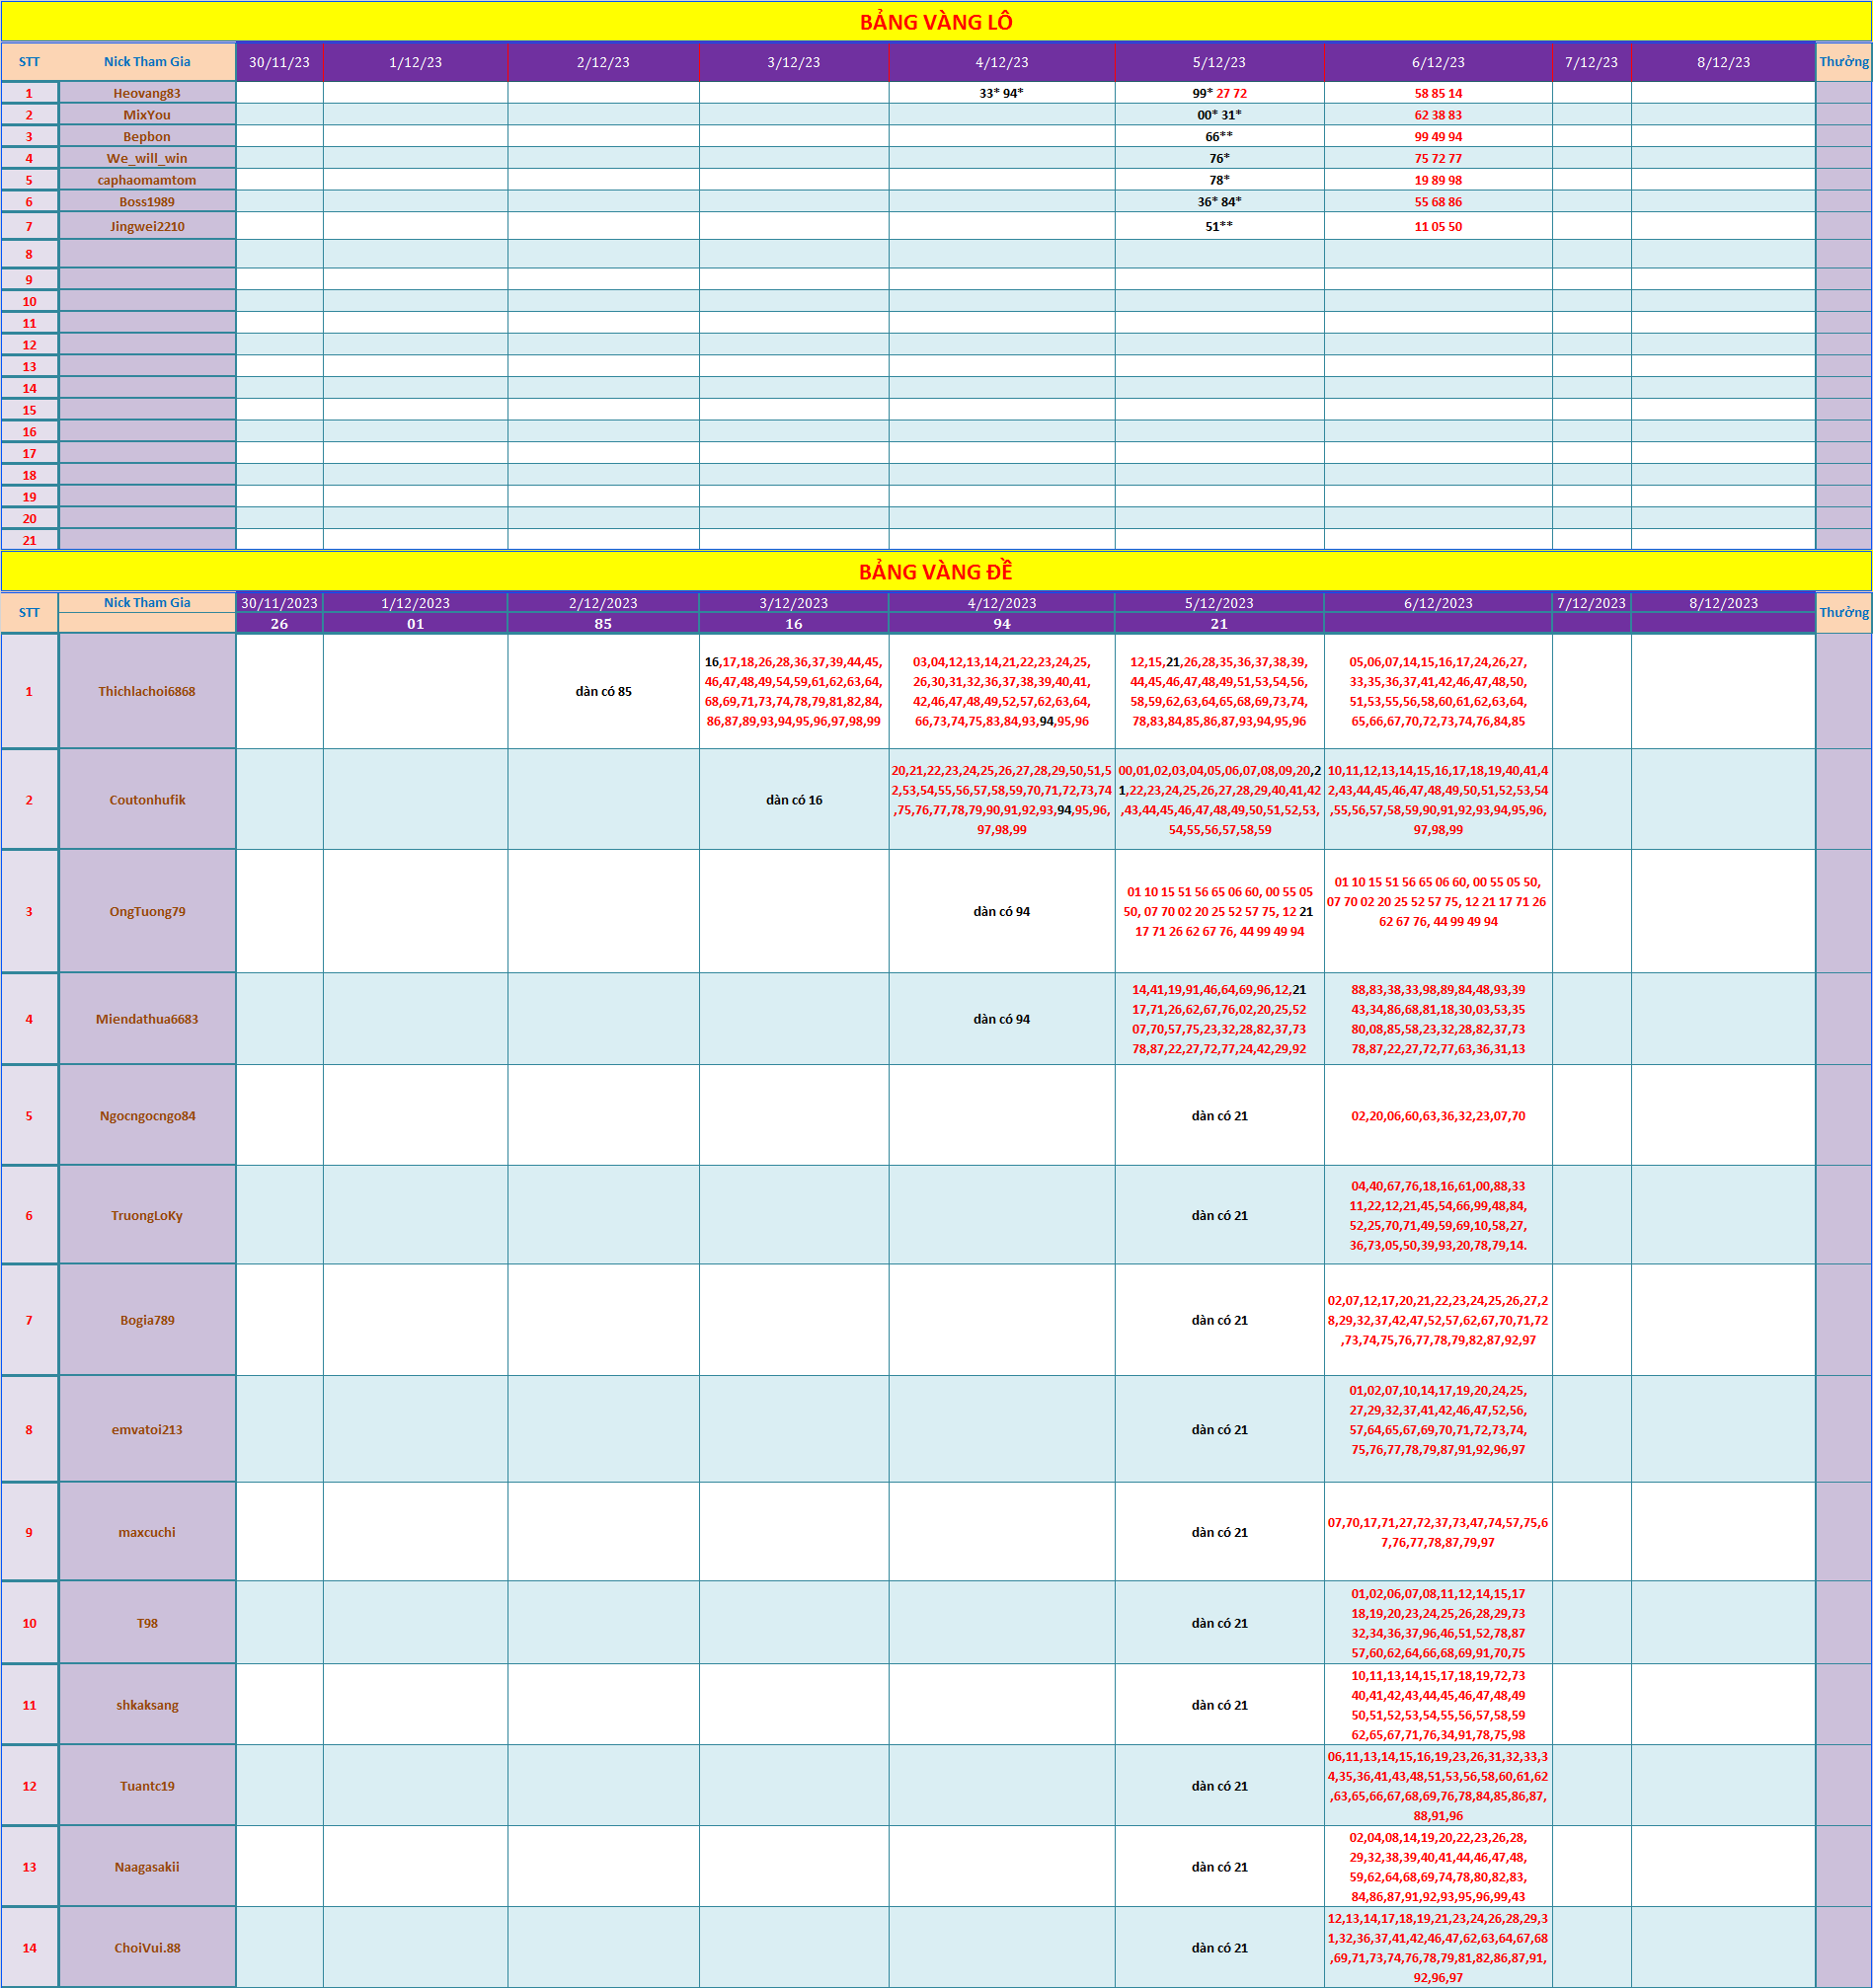Viewport: 1873px width, 1988px height.
Task: Click Bepbon's "66**" cell
Action: [x=1219, y=137]
